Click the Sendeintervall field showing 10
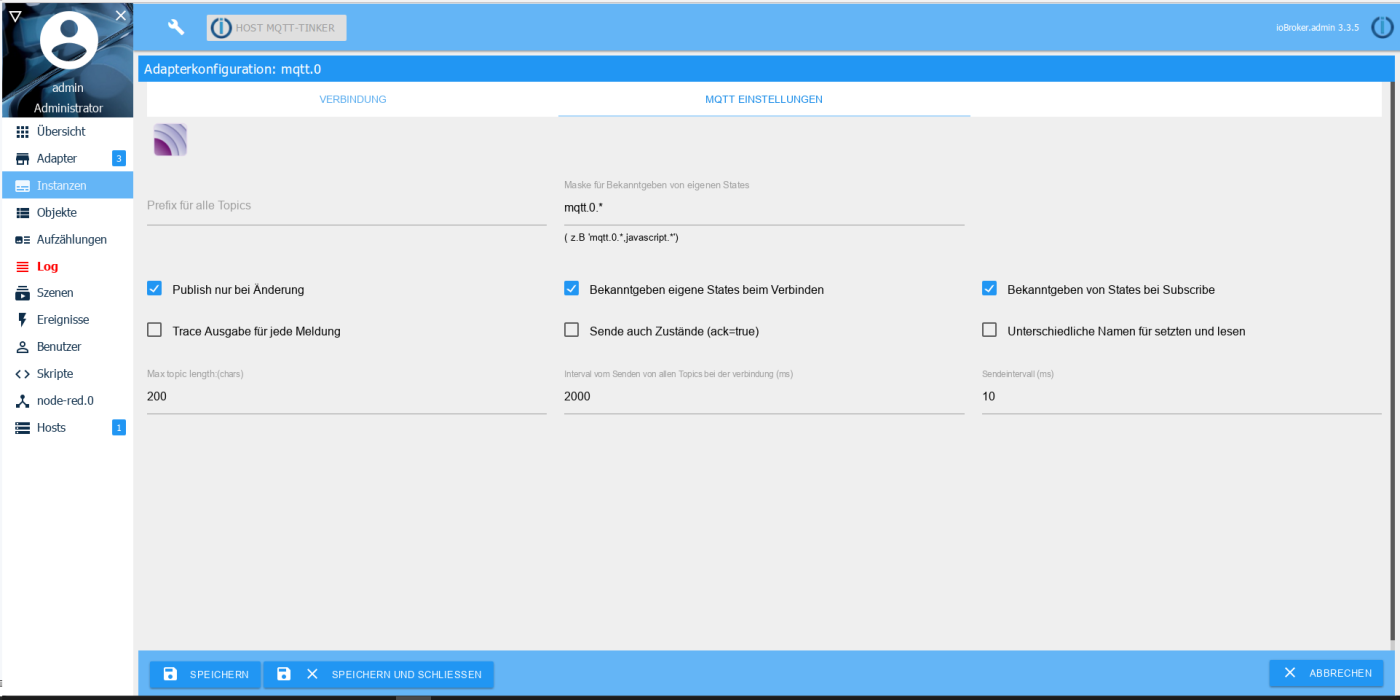1400x700 pixels. 1182,397
